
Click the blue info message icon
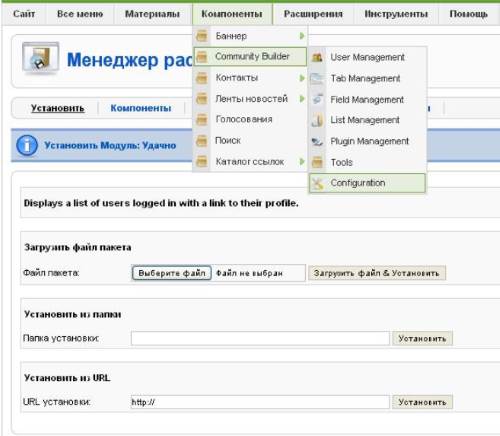coord(27,145)
